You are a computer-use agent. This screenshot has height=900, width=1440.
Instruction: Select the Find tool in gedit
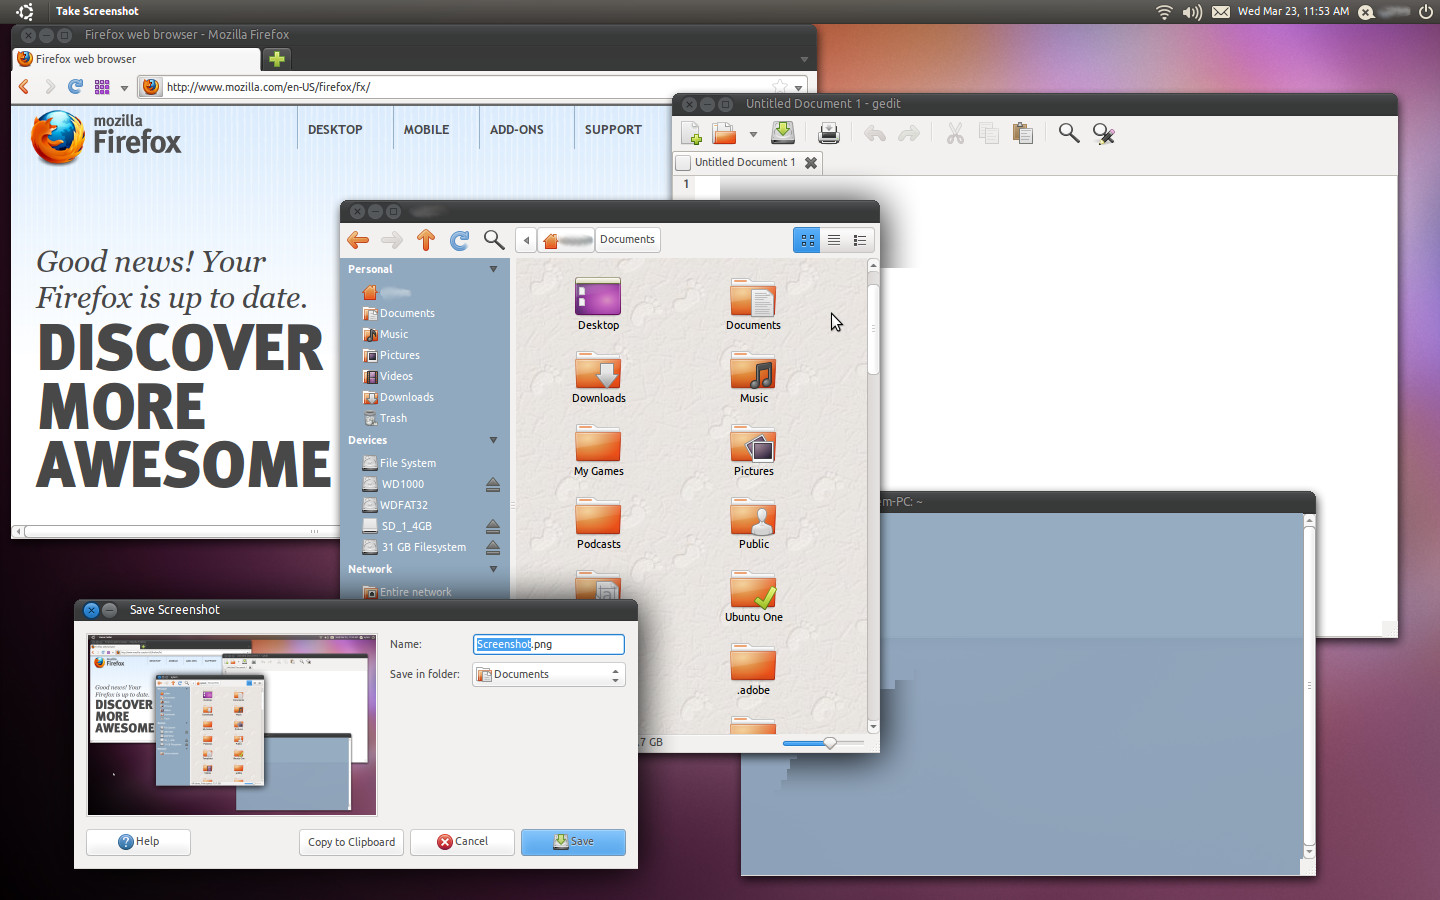1068,132
